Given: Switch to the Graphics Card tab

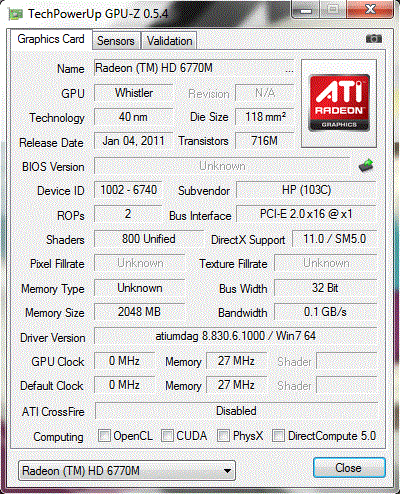Looking at the screenshot, I should pyautogui.click(x=51, y=39).
